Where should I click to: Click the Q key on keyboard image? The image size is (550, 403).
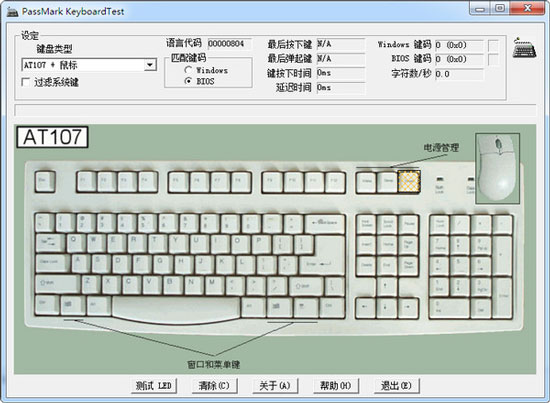[76, 243]
